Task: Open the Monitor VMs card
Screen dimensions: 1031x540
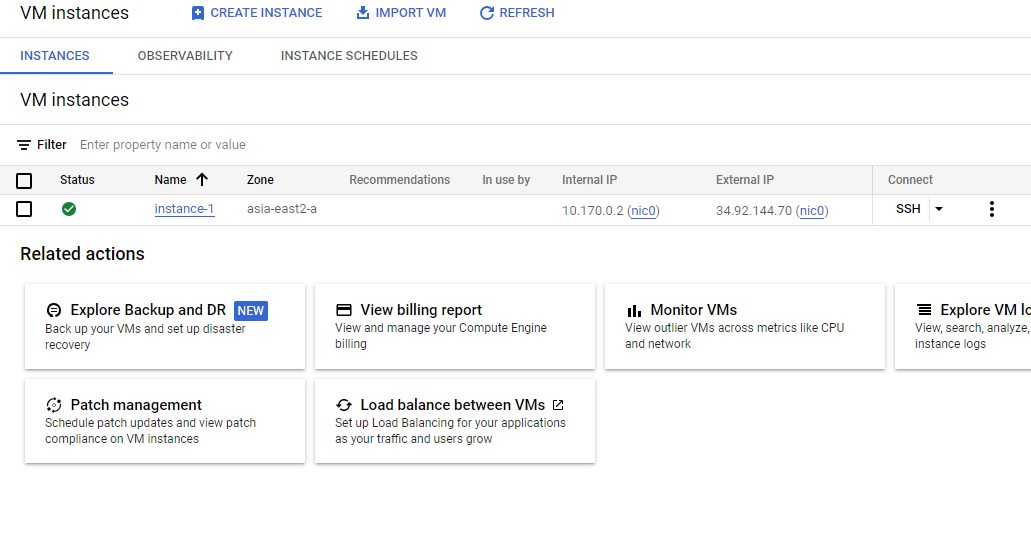Action: [x=745, y=326]
